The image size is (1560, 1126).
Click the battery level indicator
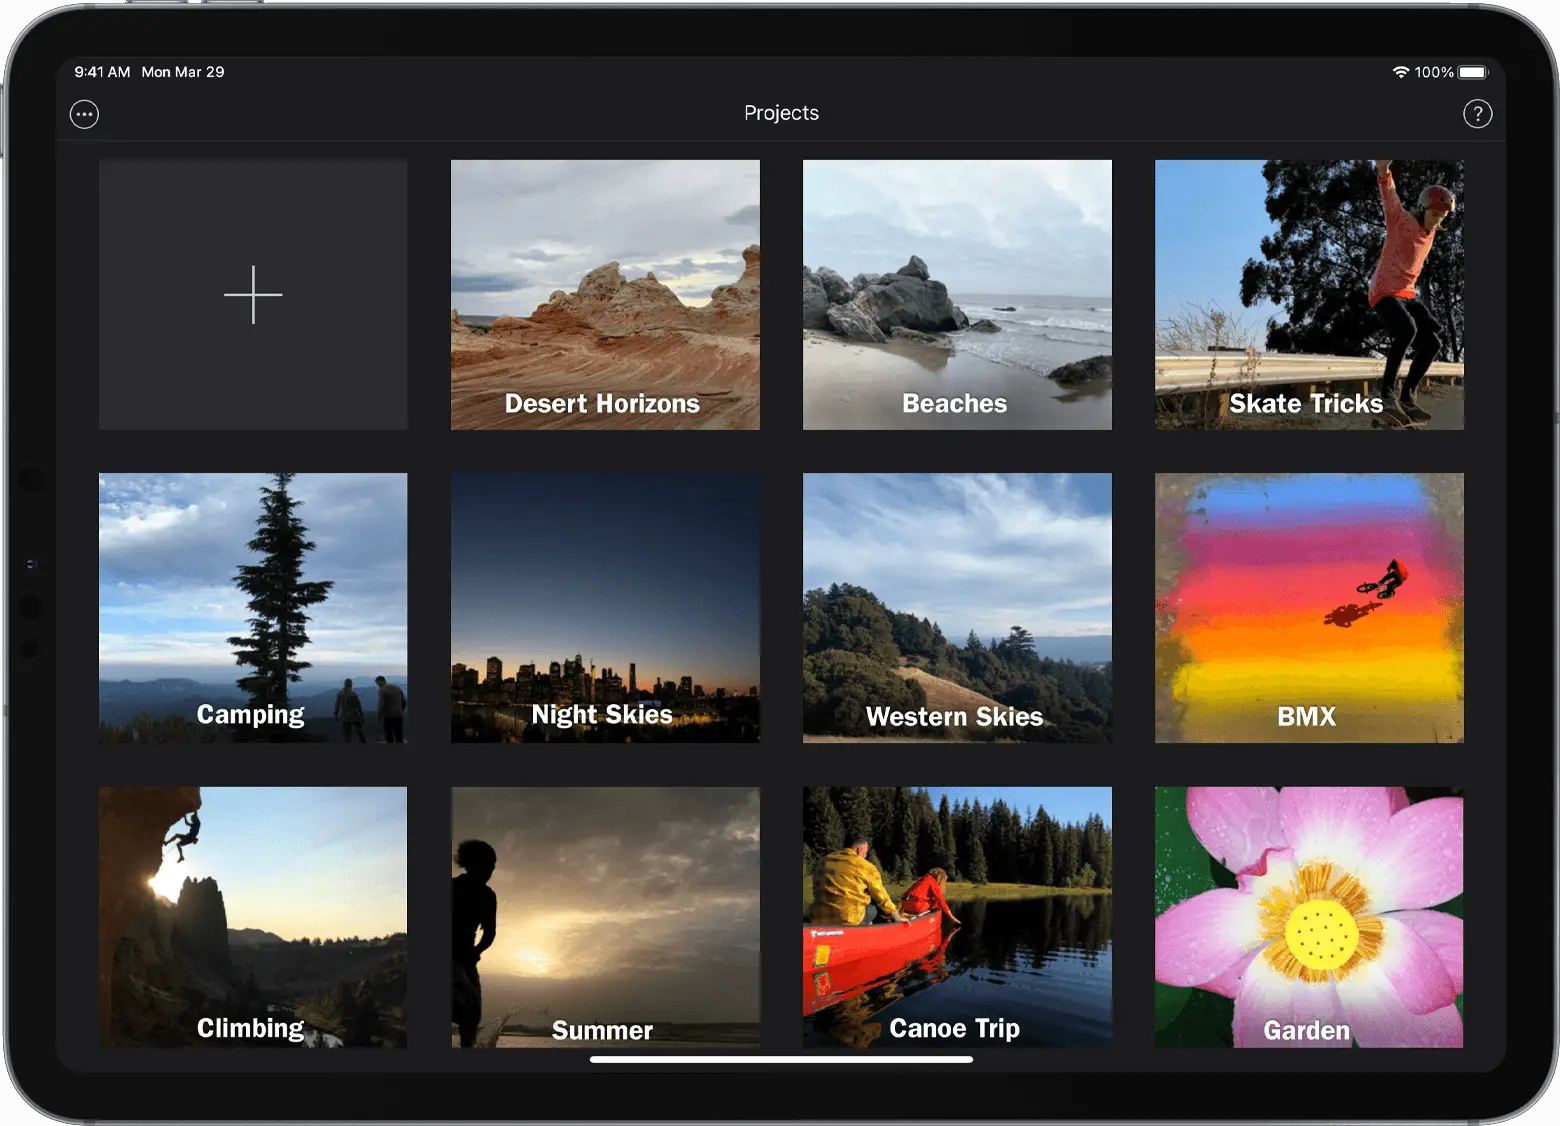pos(1471,71)
